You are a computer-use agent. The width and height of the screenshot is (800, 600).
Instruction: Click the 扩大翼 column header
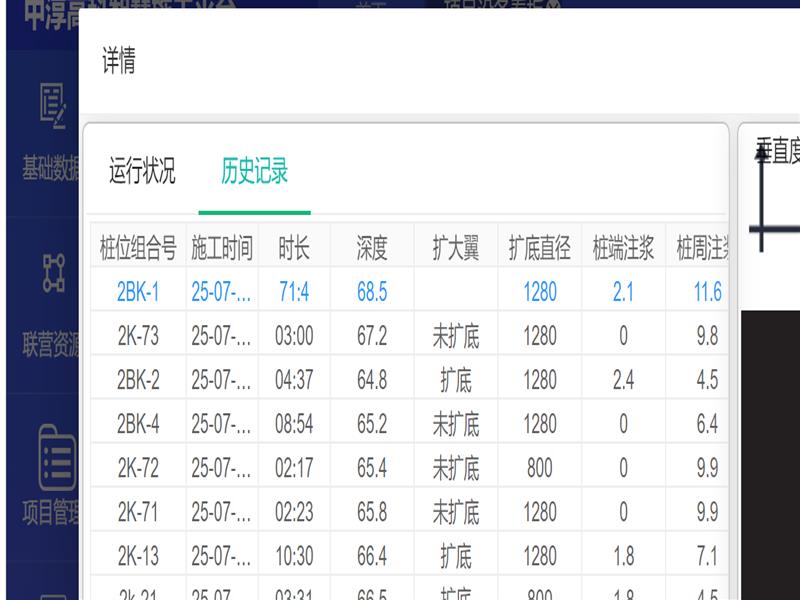pos(455,248)
